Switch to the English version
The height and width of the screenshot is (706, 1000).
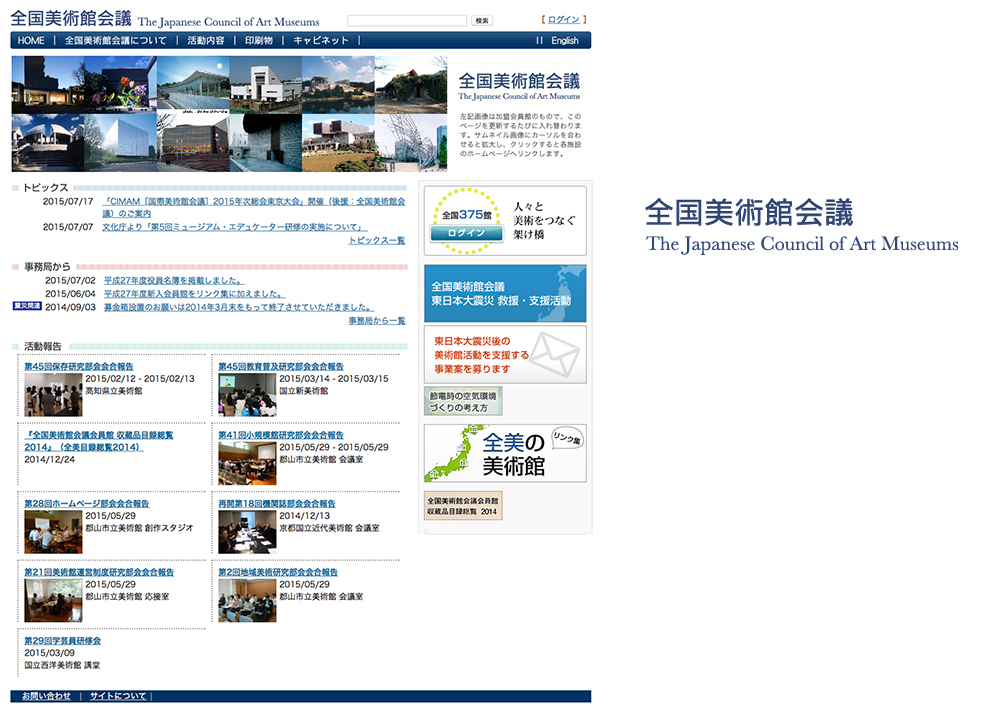(564, 40)
